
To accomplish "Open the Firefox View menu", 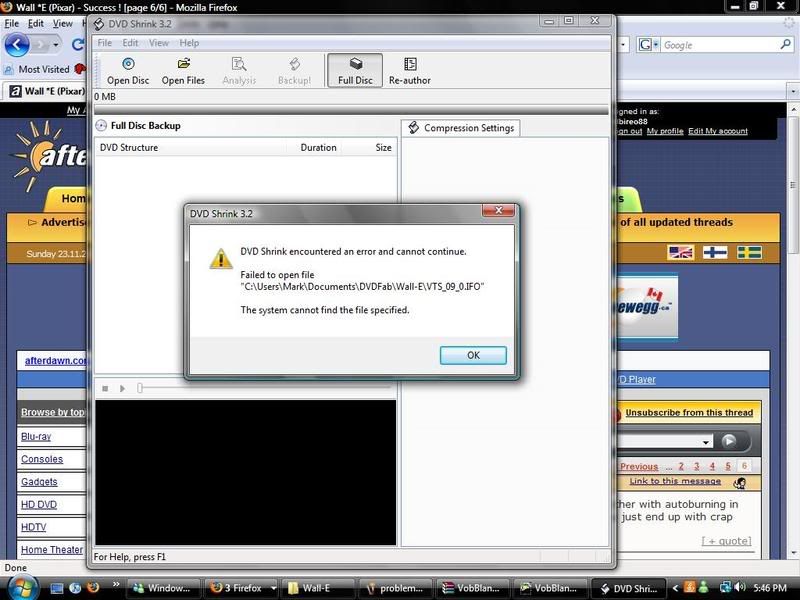I will coord(62,23).
